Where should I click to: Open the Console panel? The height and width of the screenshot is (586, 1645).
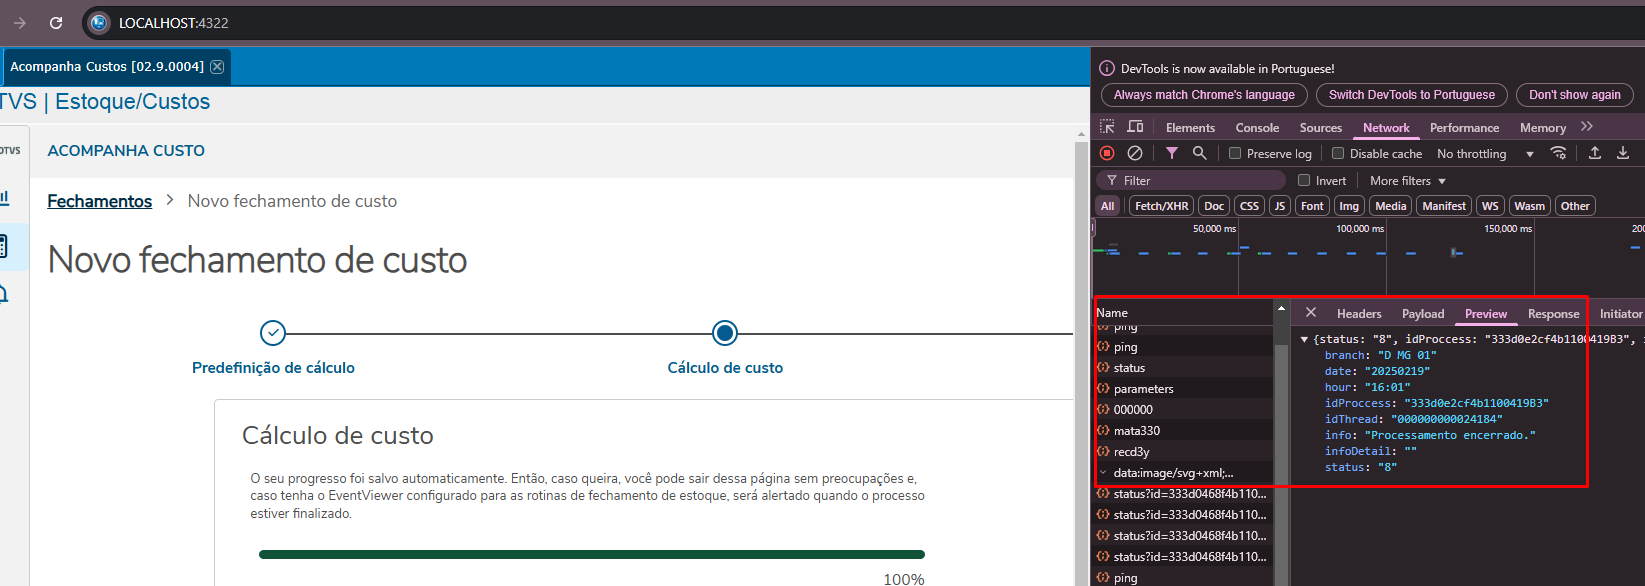(1257, 127)
